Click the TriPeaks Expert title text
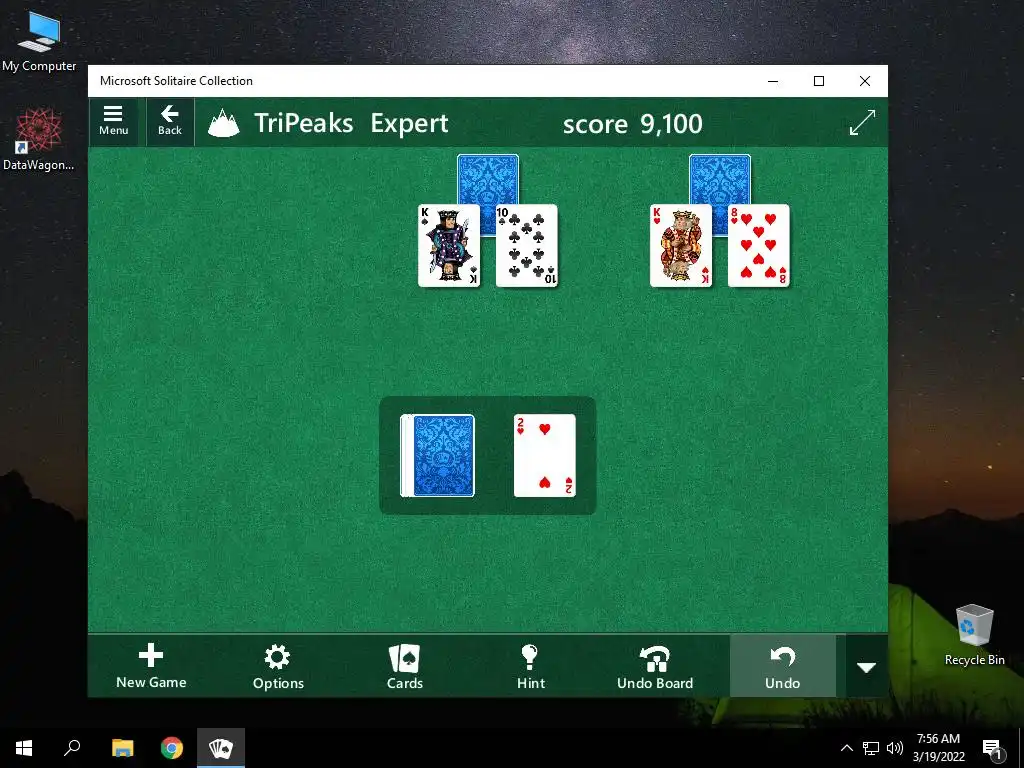The height and width of the screenshot is (768, 1024). click(x=351, y=123)
